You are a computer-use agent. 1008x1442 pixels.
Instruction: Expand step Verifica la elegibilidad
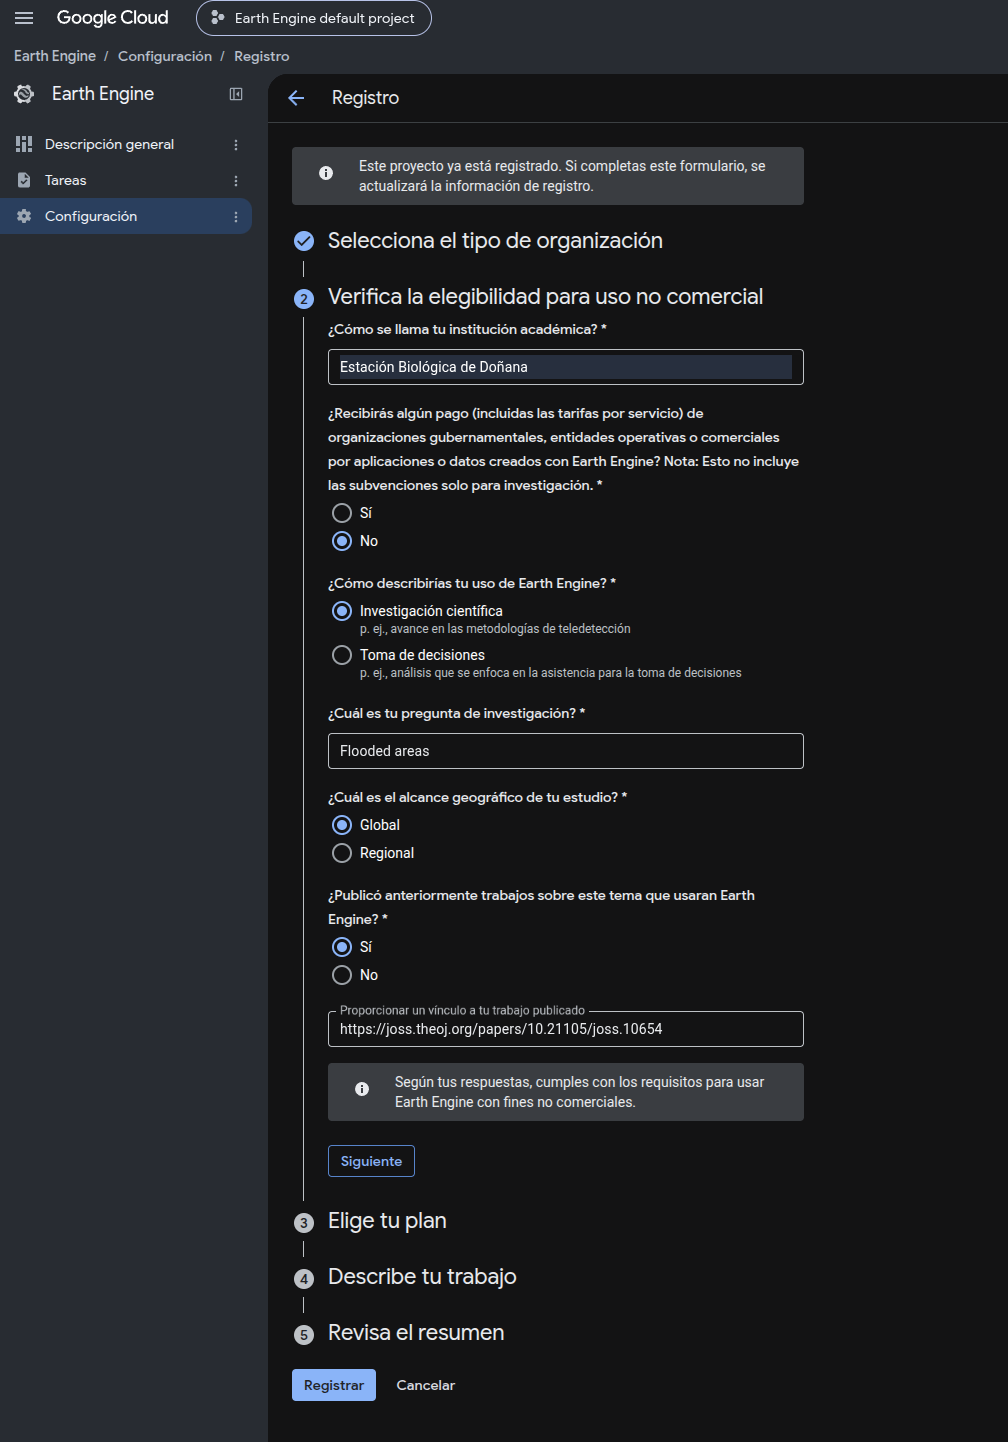pos(545,297)
